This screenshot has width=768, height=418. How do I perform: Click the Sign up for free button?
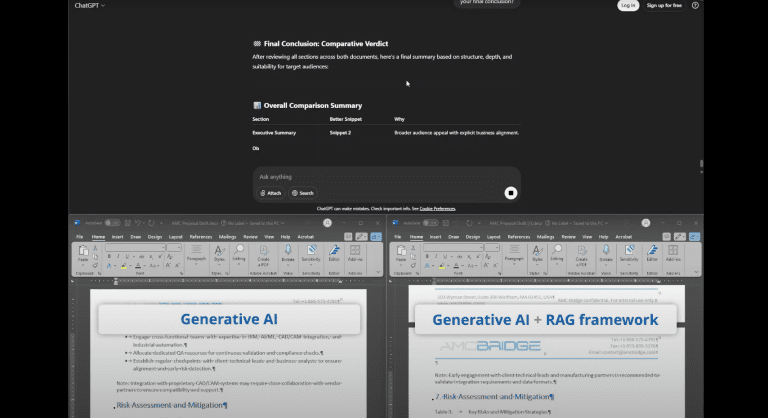(664, 6)
